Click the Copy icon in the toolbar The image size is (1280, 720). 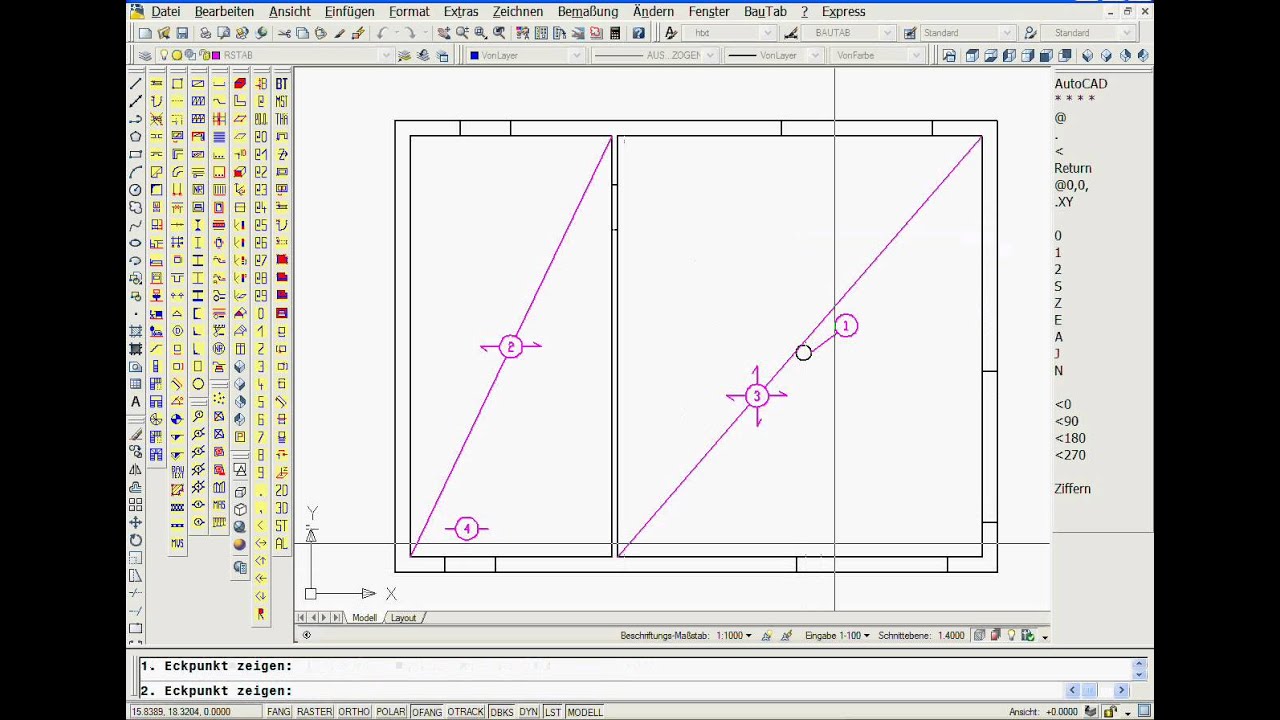point(302,33)
